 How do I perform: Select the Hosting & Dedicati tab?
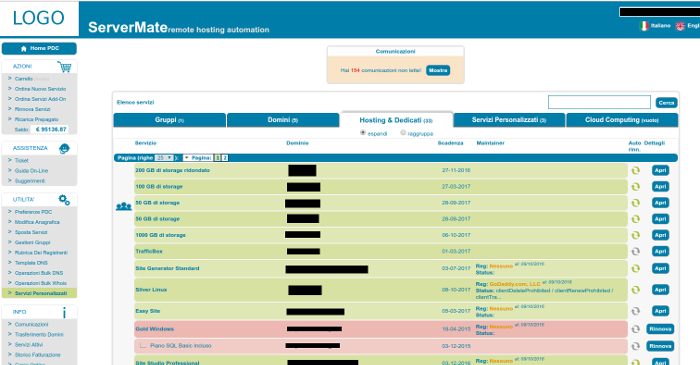(396, 120)
